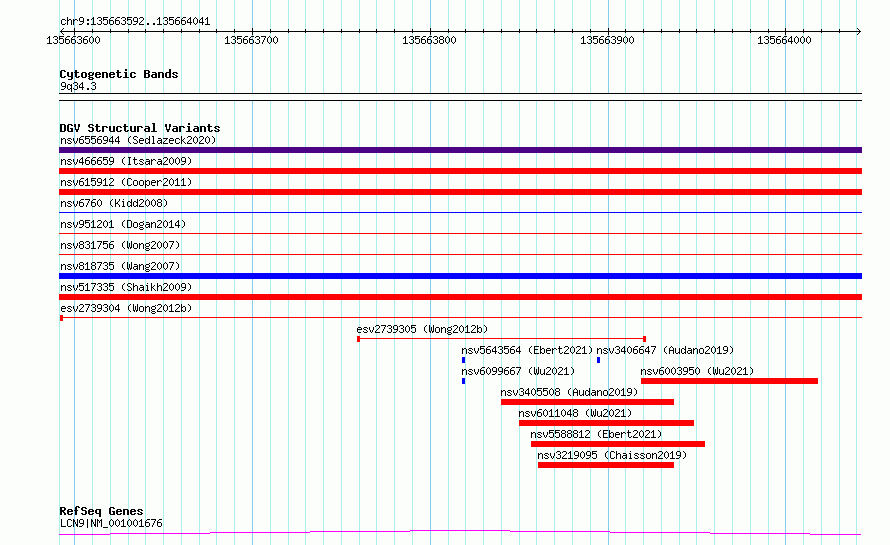This screenshot has width=890, height=545.
Task: Open the nsv6760 (Kidd2008) variant label
Action: (114, 203)
